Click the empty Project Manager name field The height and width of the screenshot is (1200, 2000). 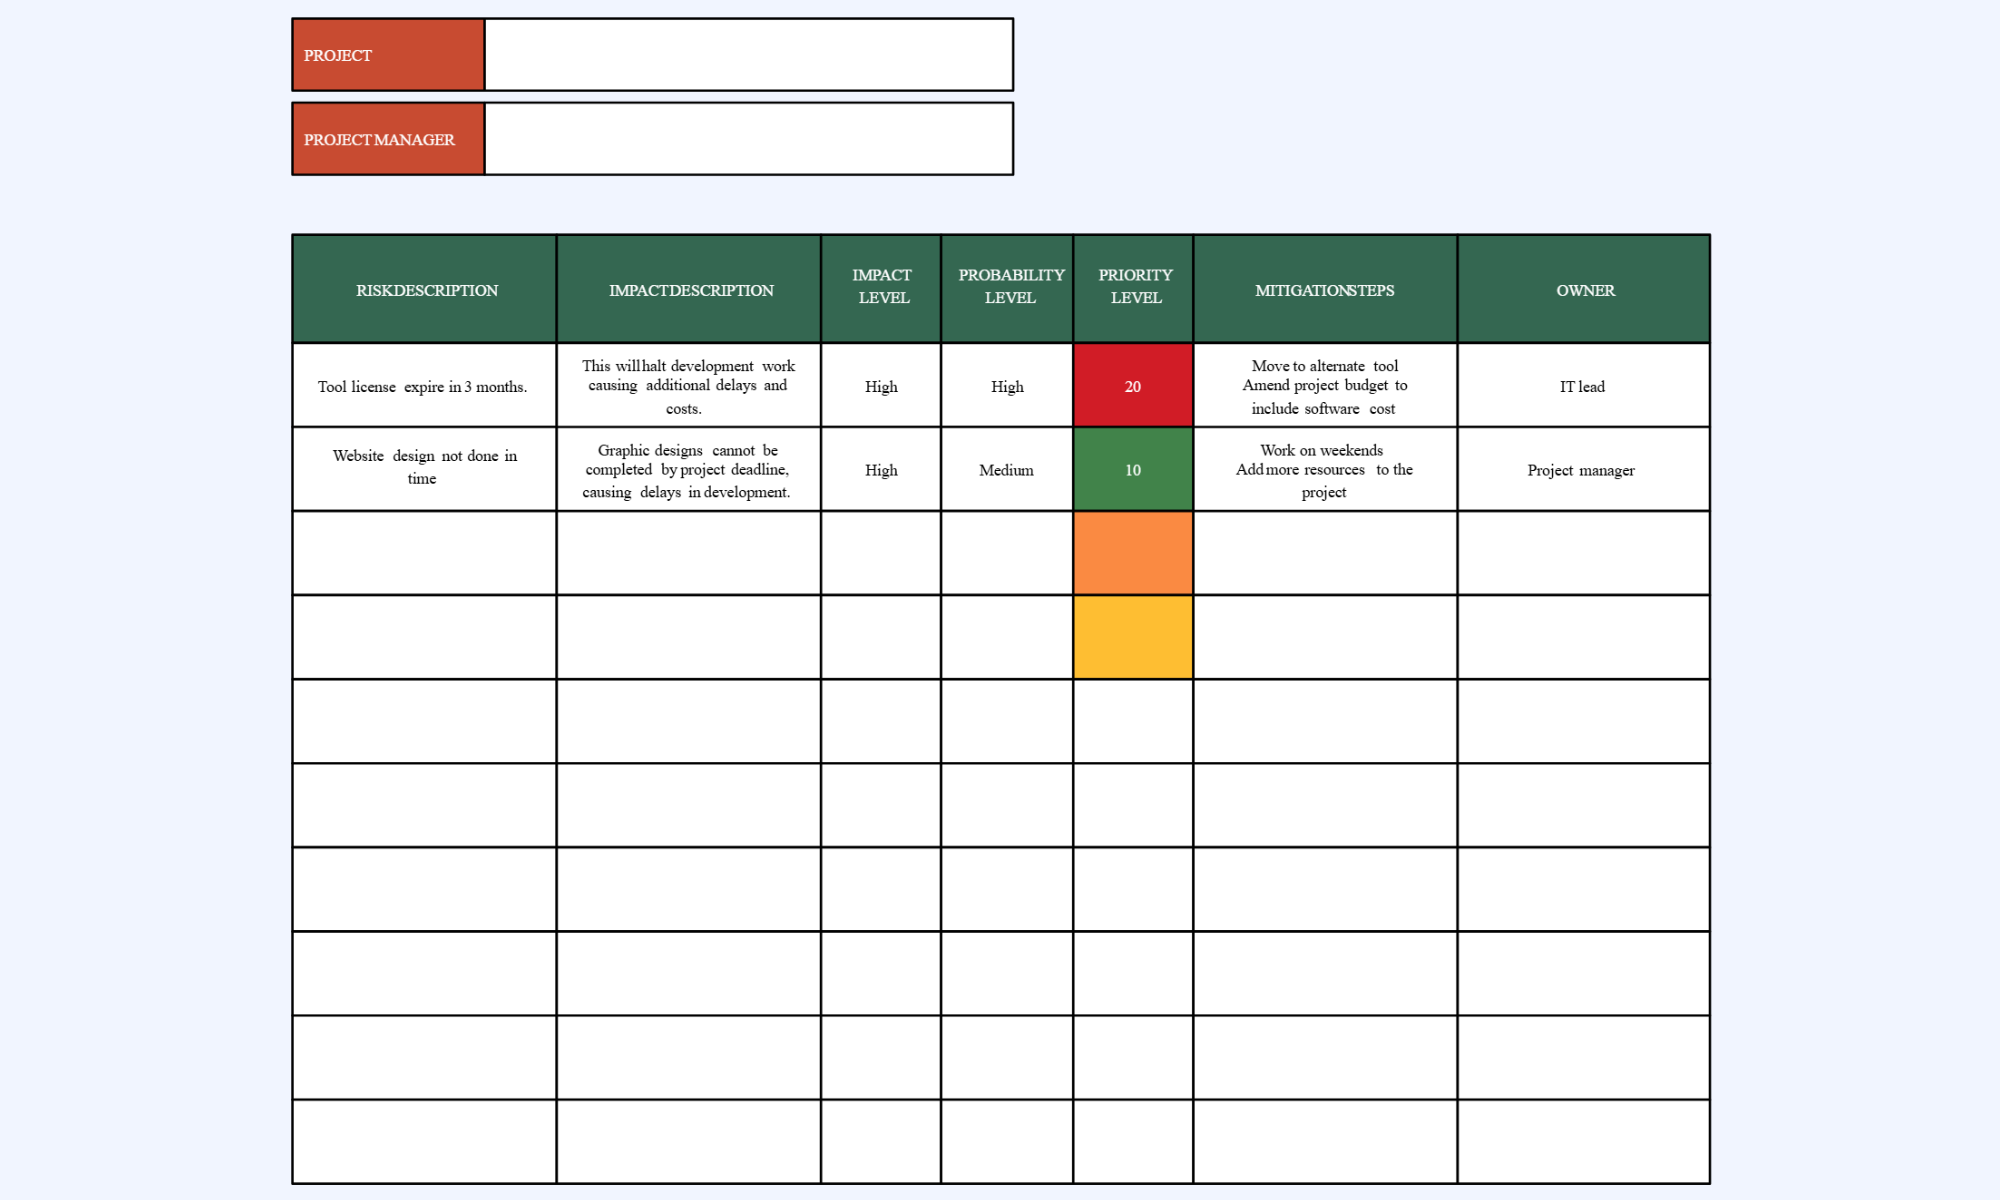(749, 139)
